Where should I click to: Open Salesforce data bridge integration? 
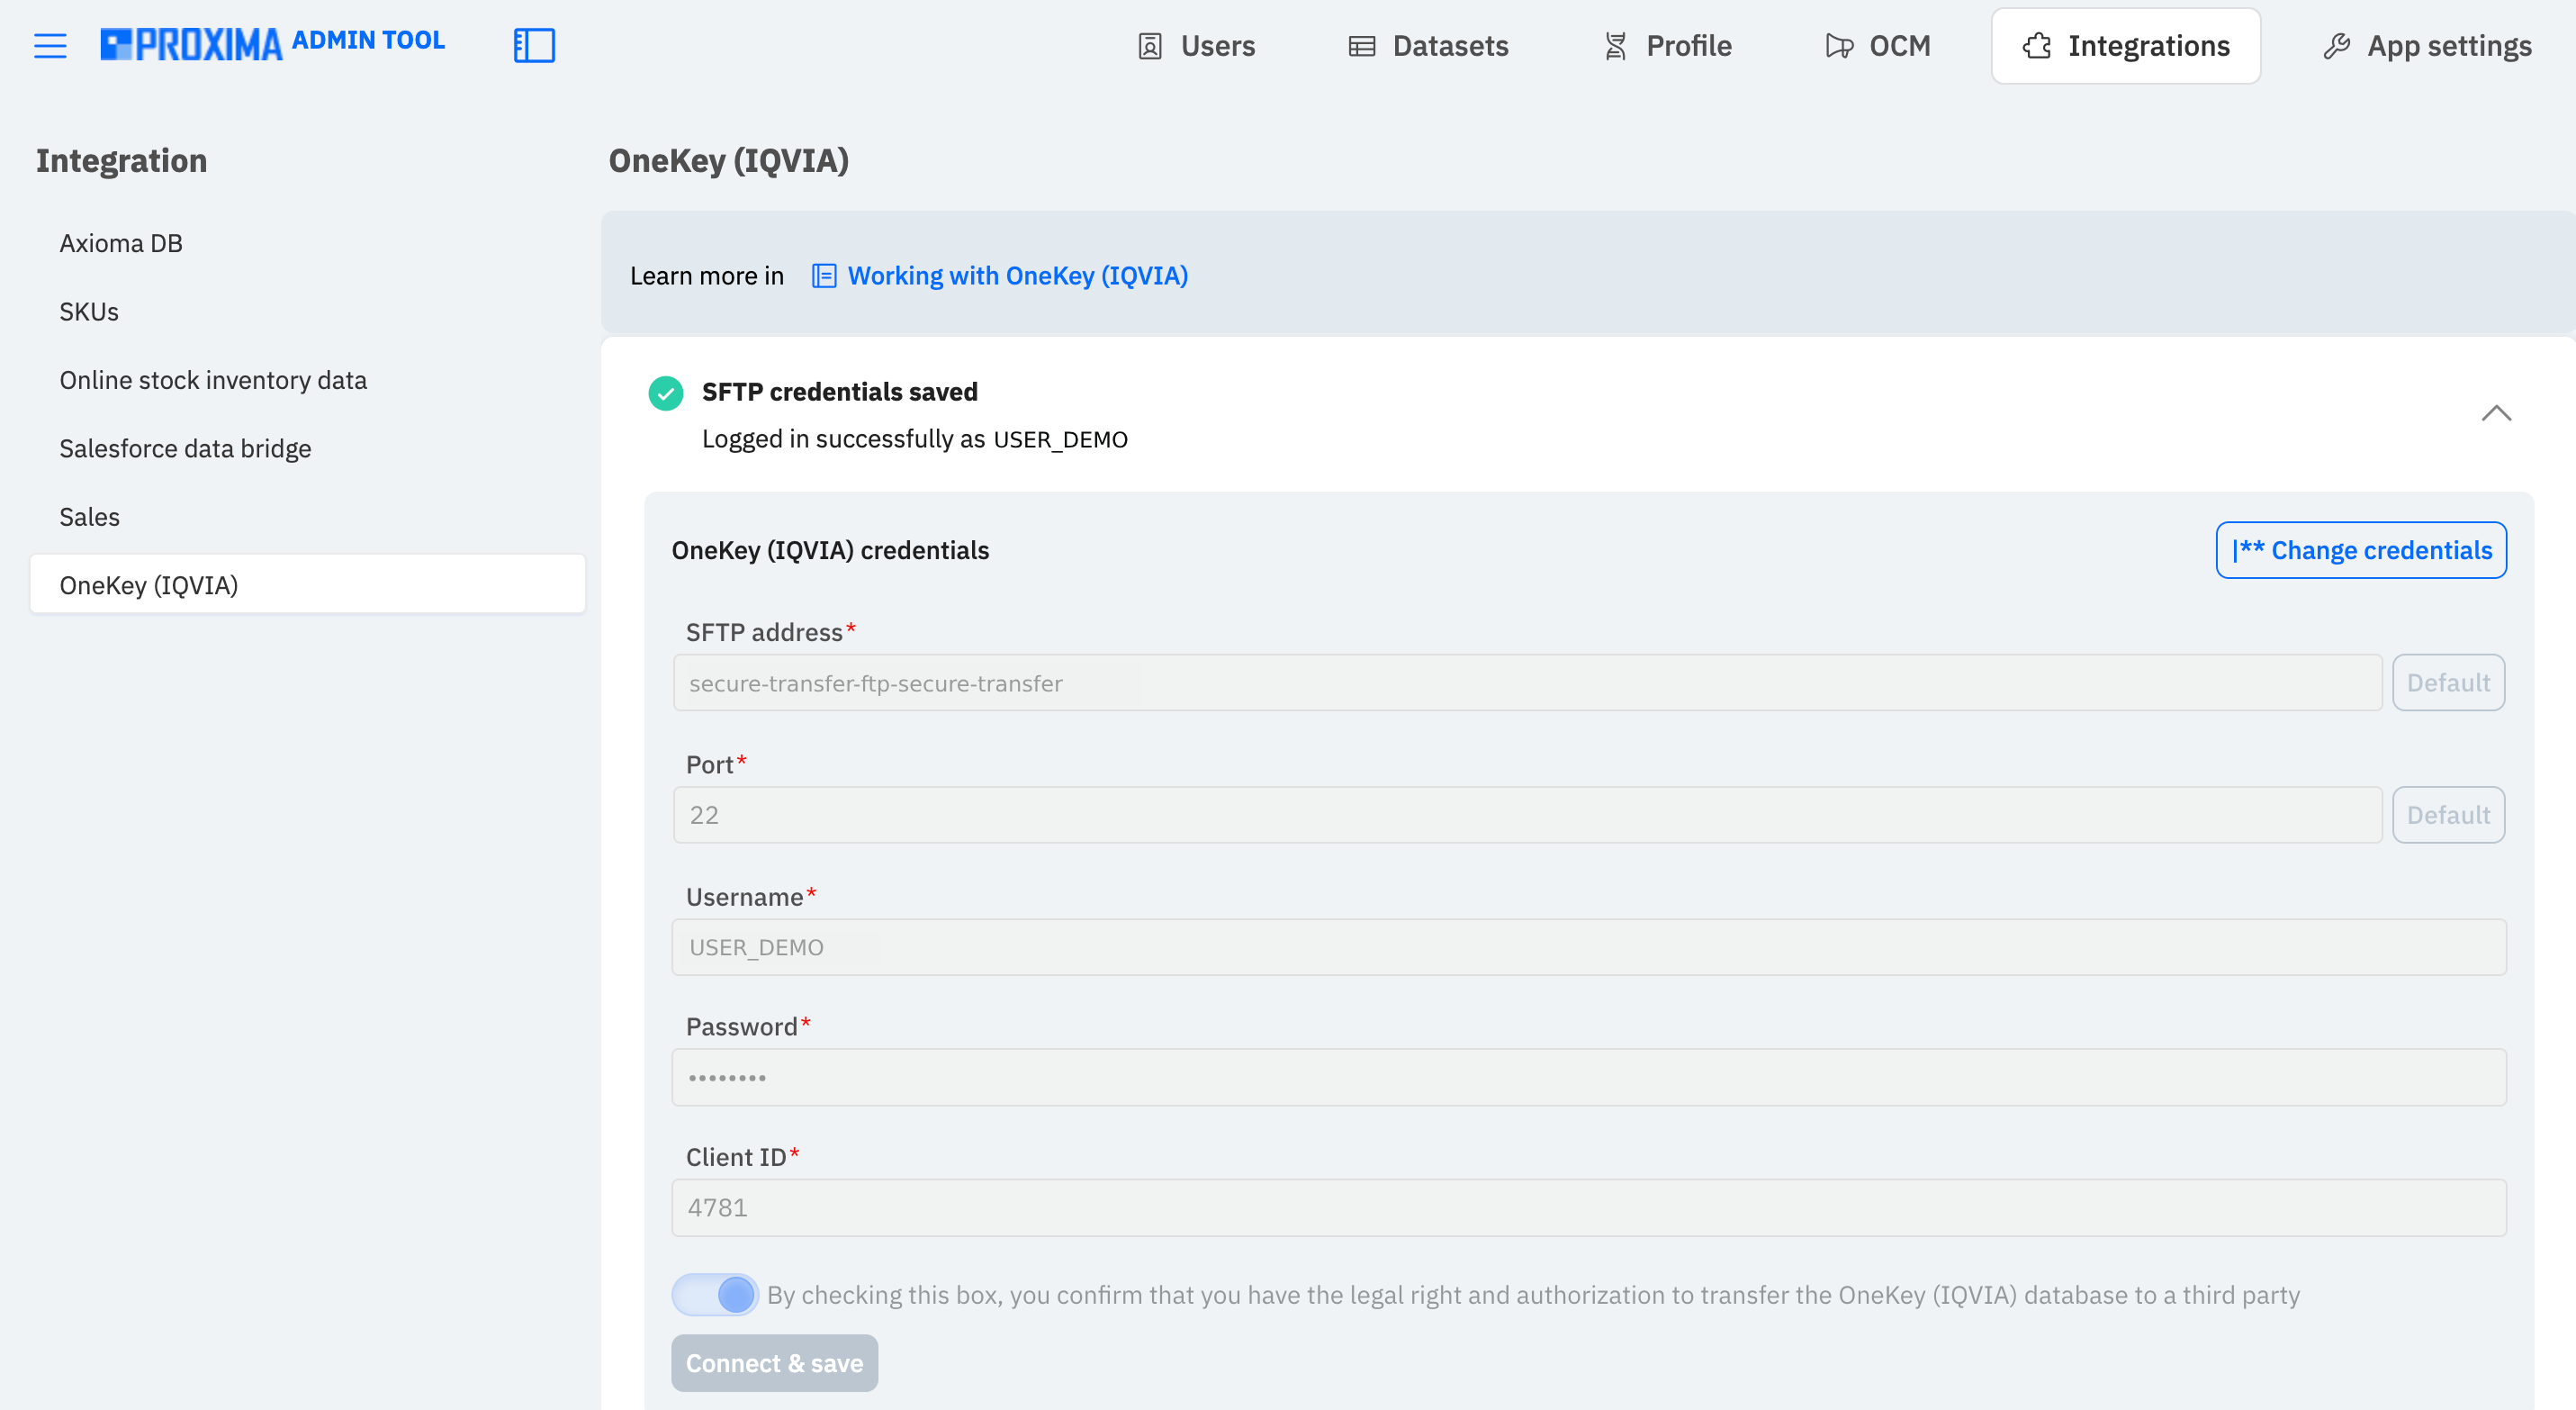tap(308, 448)
